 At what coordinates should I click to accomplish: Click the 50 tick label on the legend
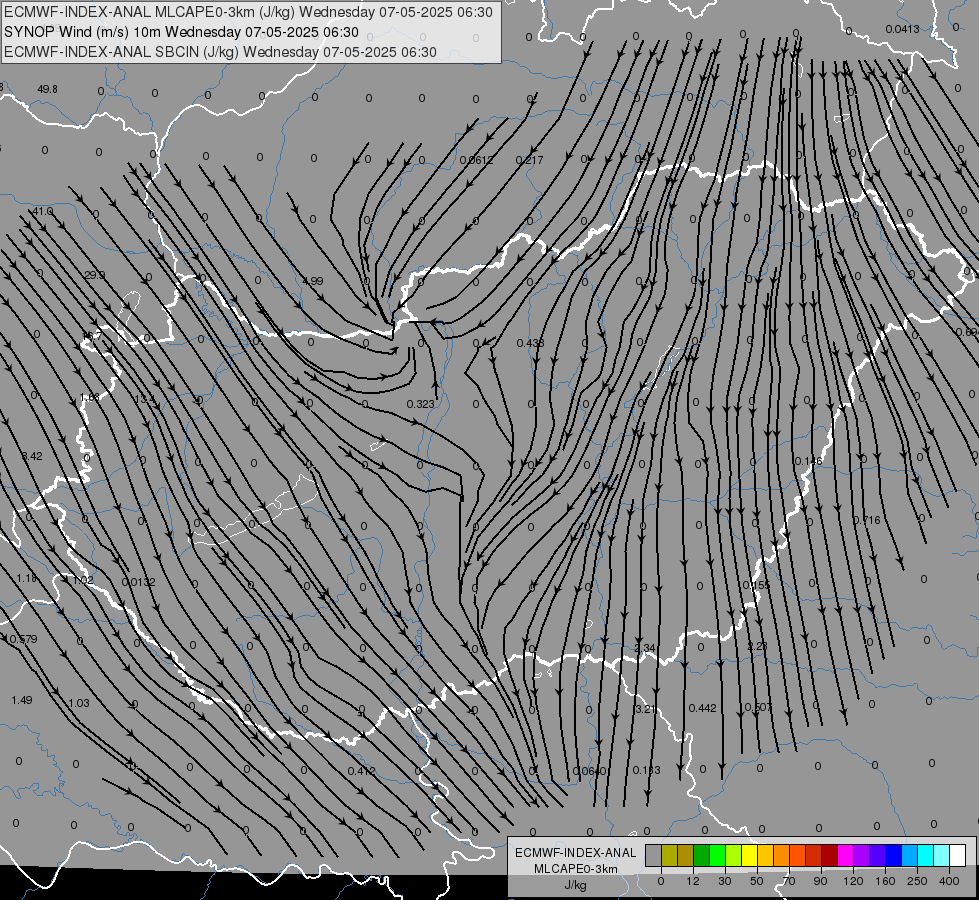pos(757,881)
